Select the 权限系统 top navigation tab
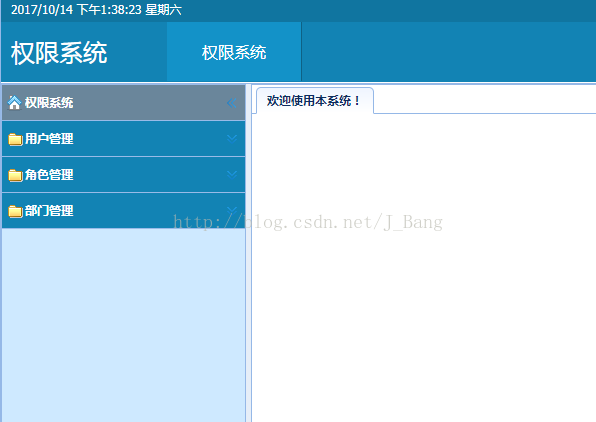This screenshot has width=596, height=422. 234,52
